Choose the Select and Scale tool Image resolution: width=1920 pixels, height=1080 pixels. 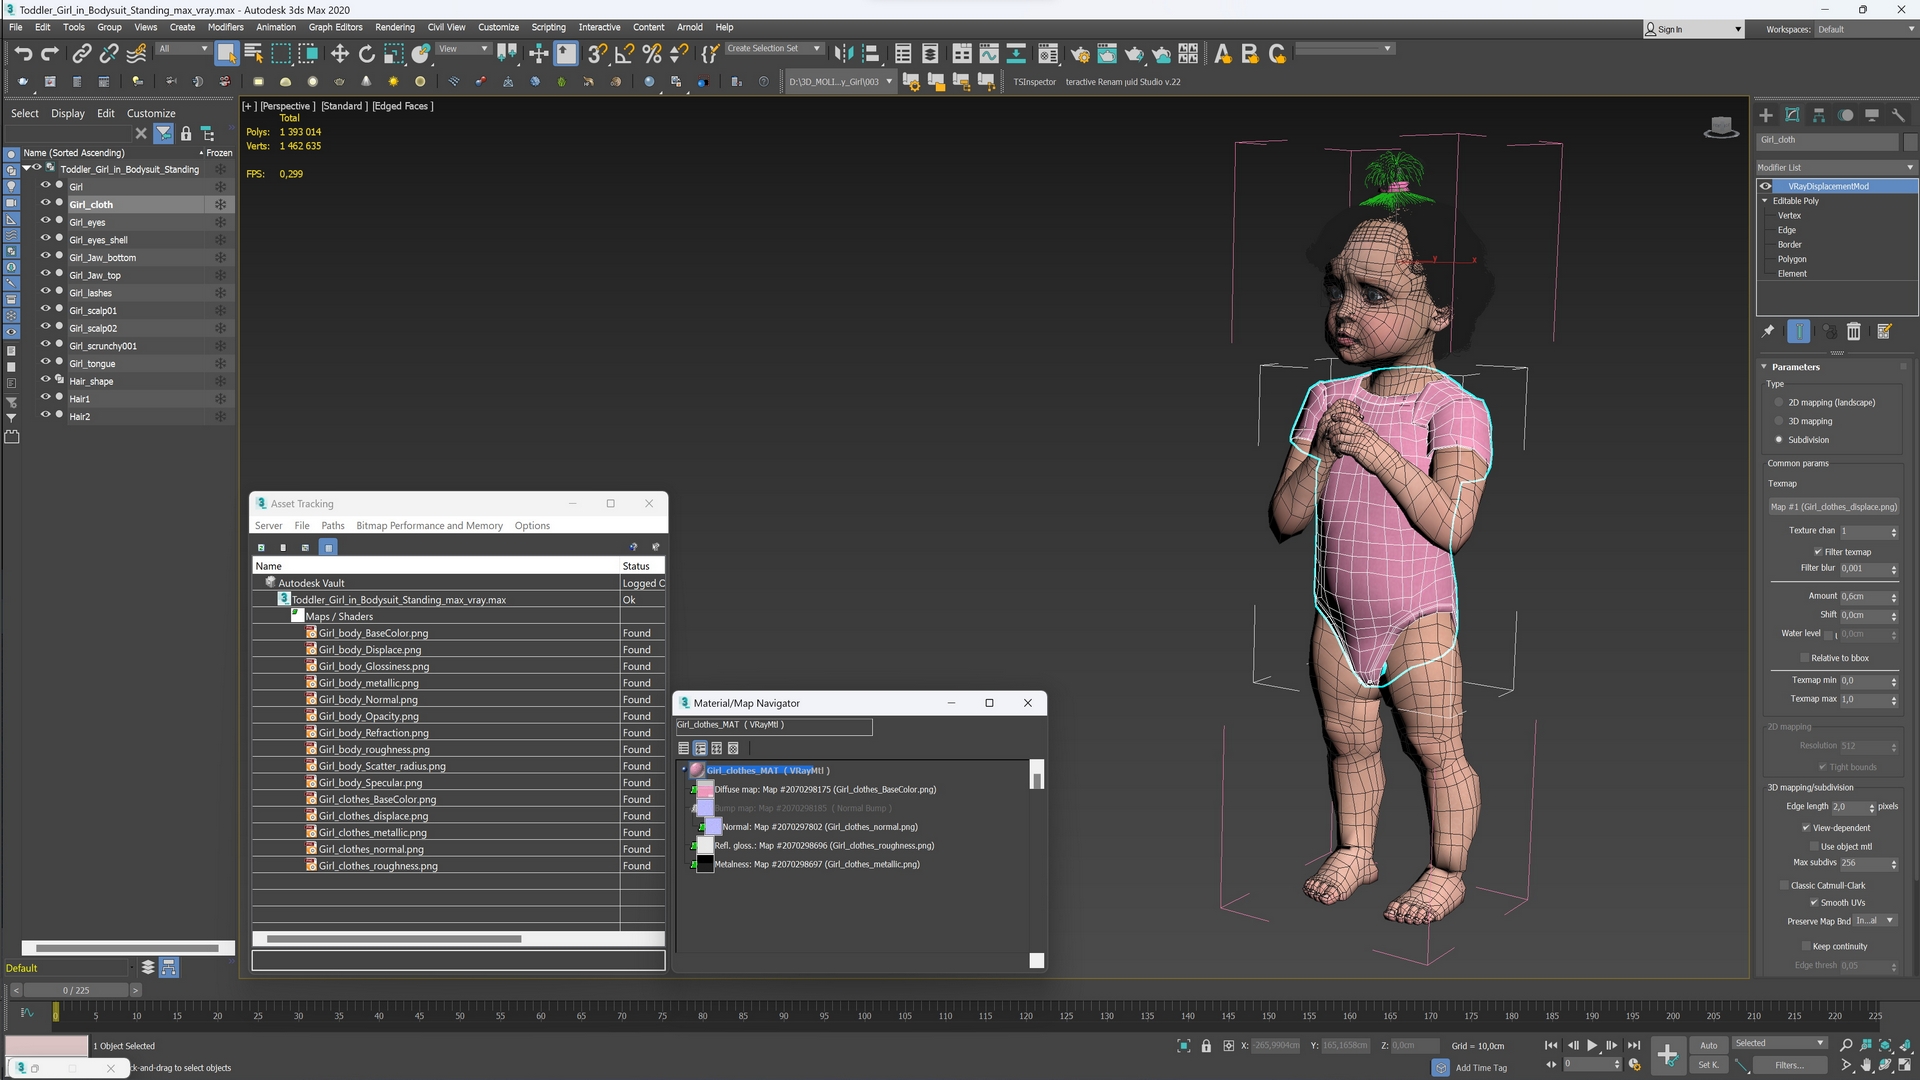coord(394,53)
